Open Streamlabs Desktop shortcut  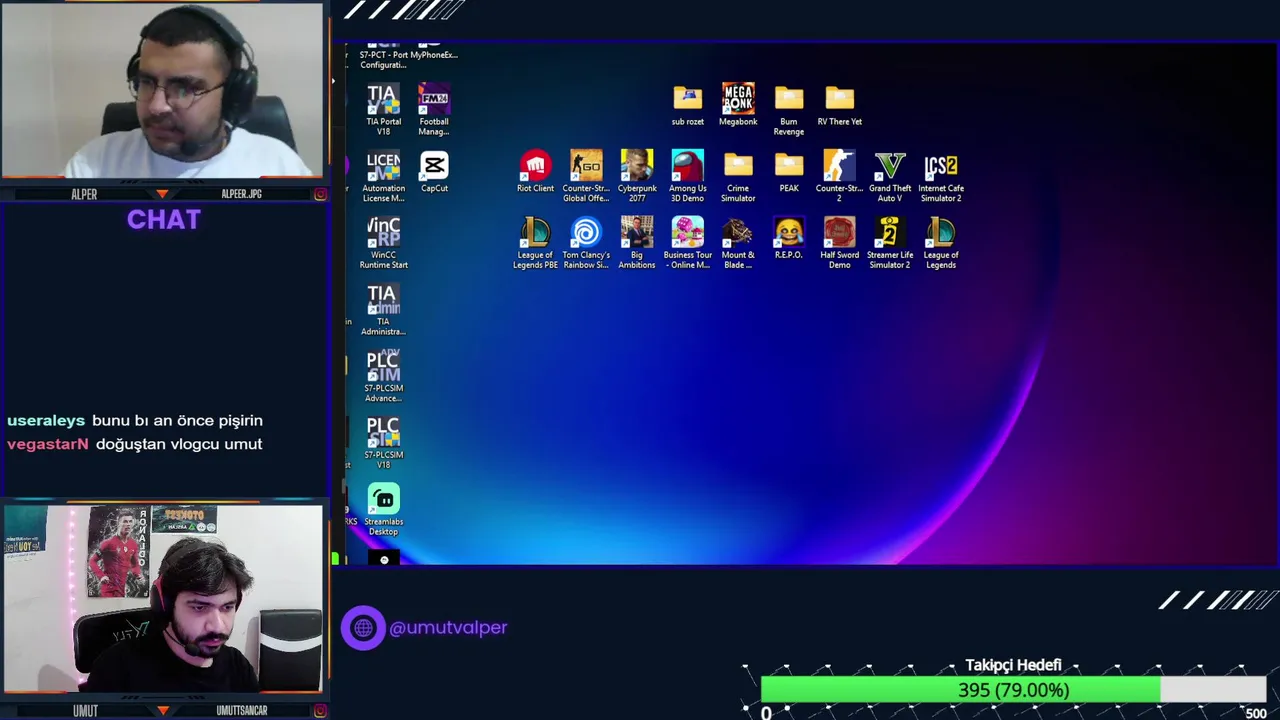click(383, 510)
